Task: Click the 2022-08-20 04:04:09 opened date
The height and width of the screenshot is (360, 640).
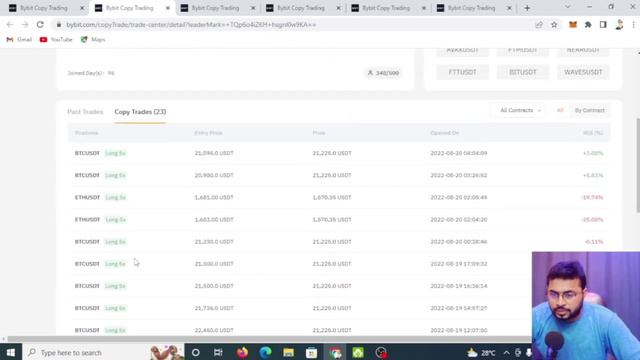Action: [x=459, y=153]
